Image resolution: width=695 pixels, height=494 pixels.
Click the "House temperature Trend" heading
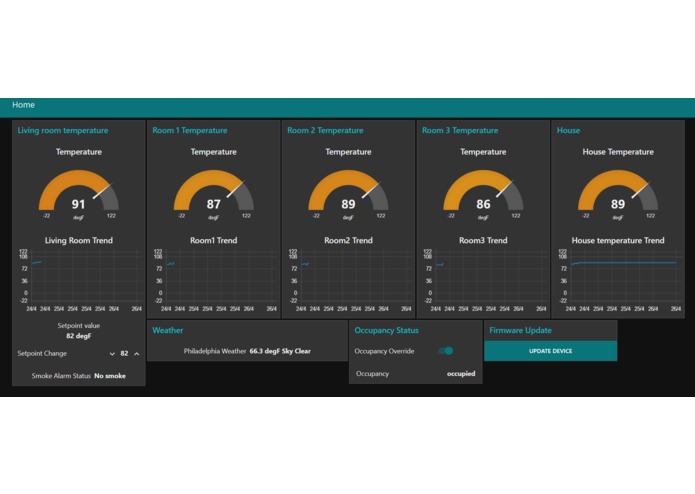(x=618, y=240)
